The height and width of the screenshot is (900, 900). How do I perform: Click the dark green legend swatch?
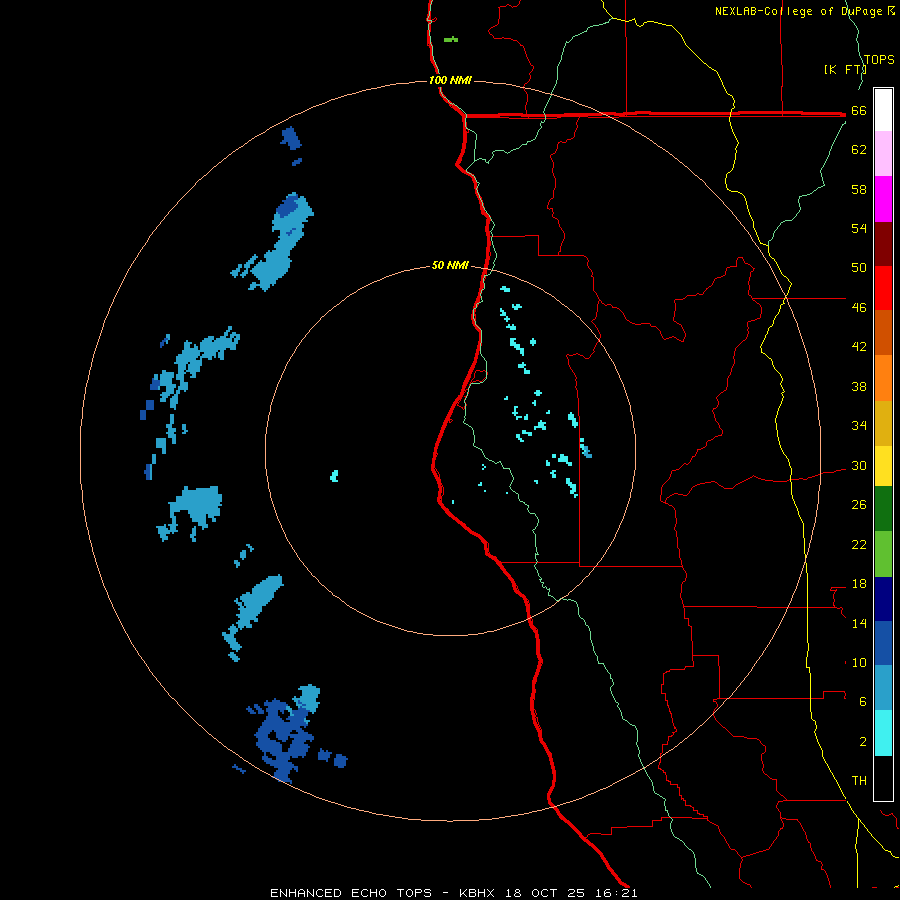click(883, 509)
